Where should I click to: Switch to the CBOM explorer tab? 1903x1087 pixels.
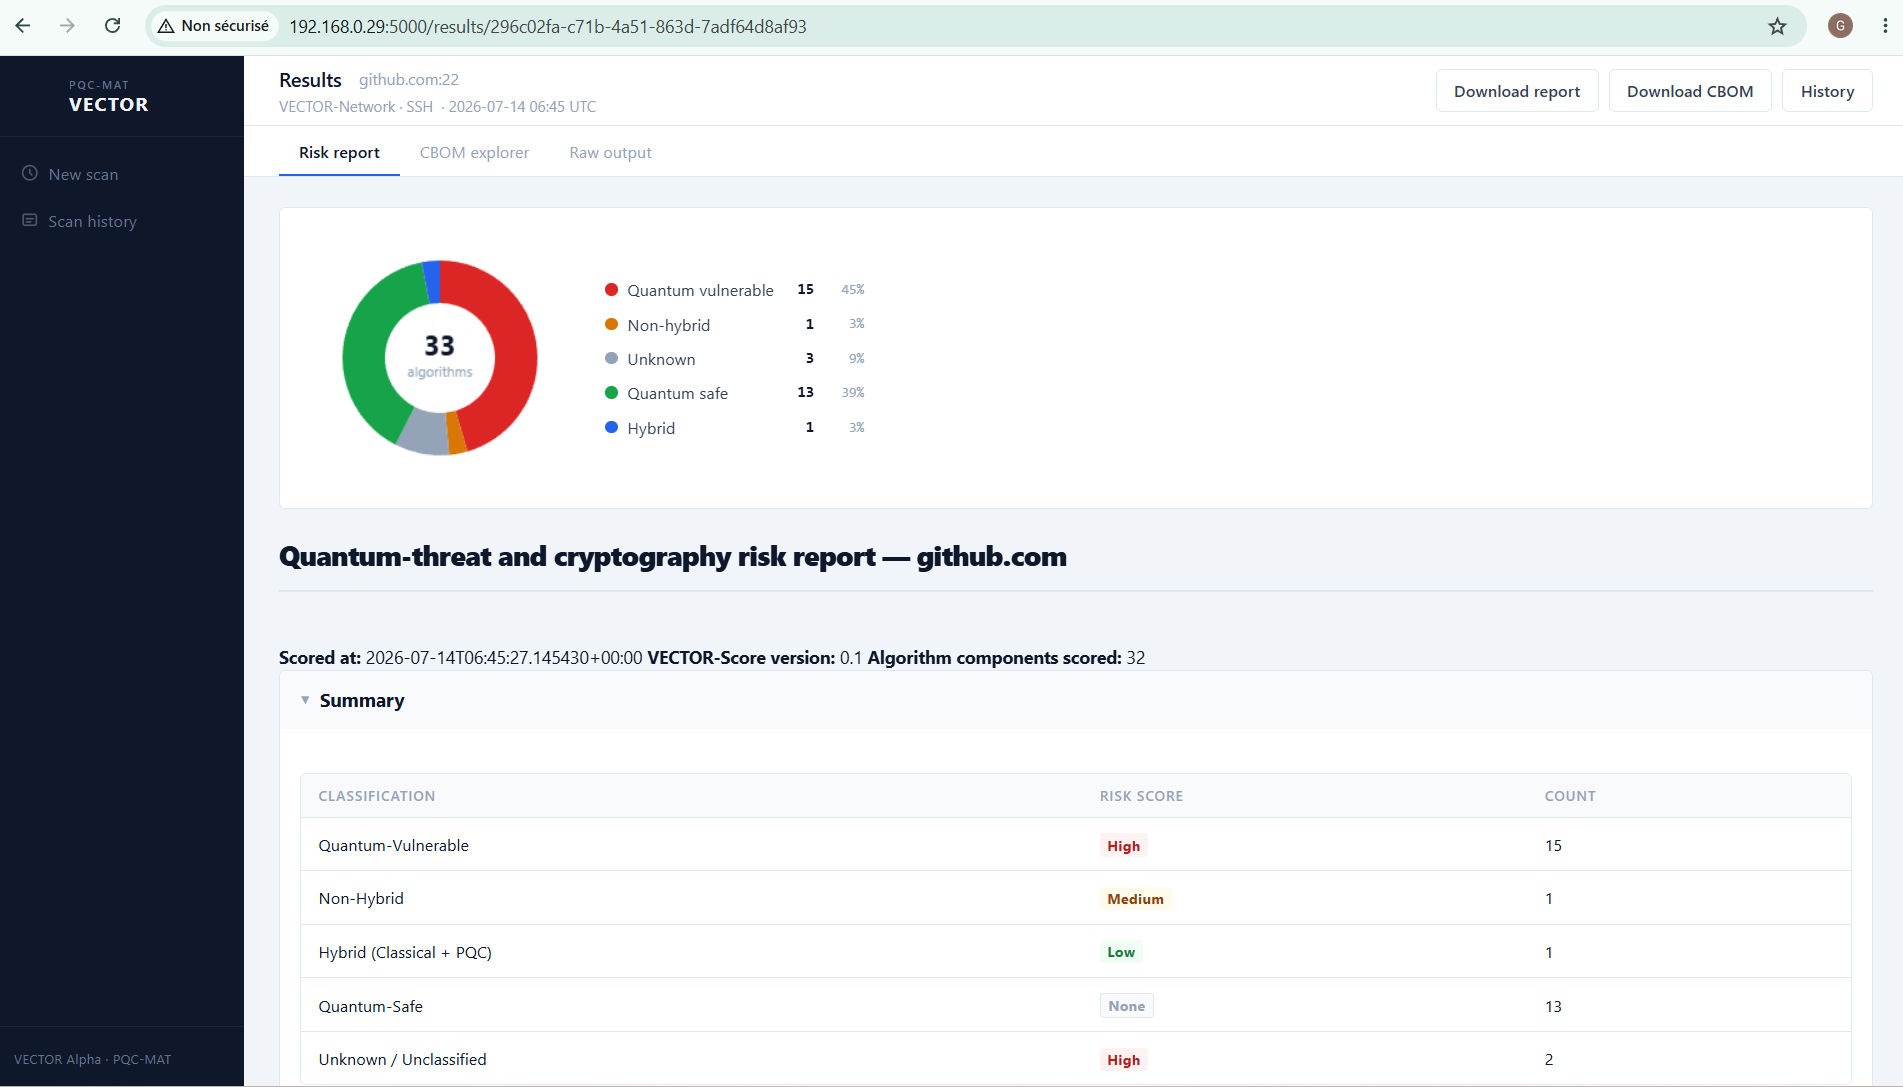pos(474,152)
